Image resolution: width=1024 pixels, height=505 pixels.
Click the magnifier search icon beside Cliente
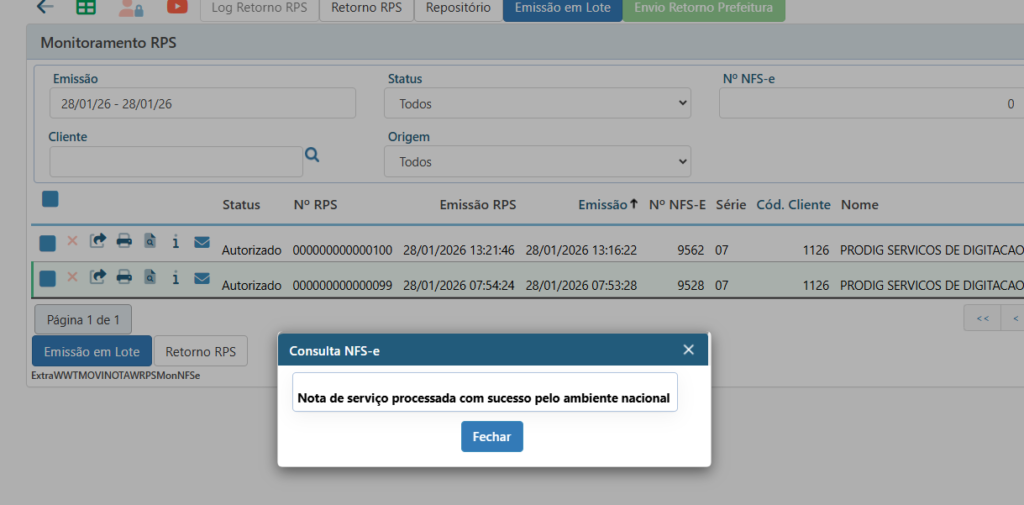tap(312, 155)
